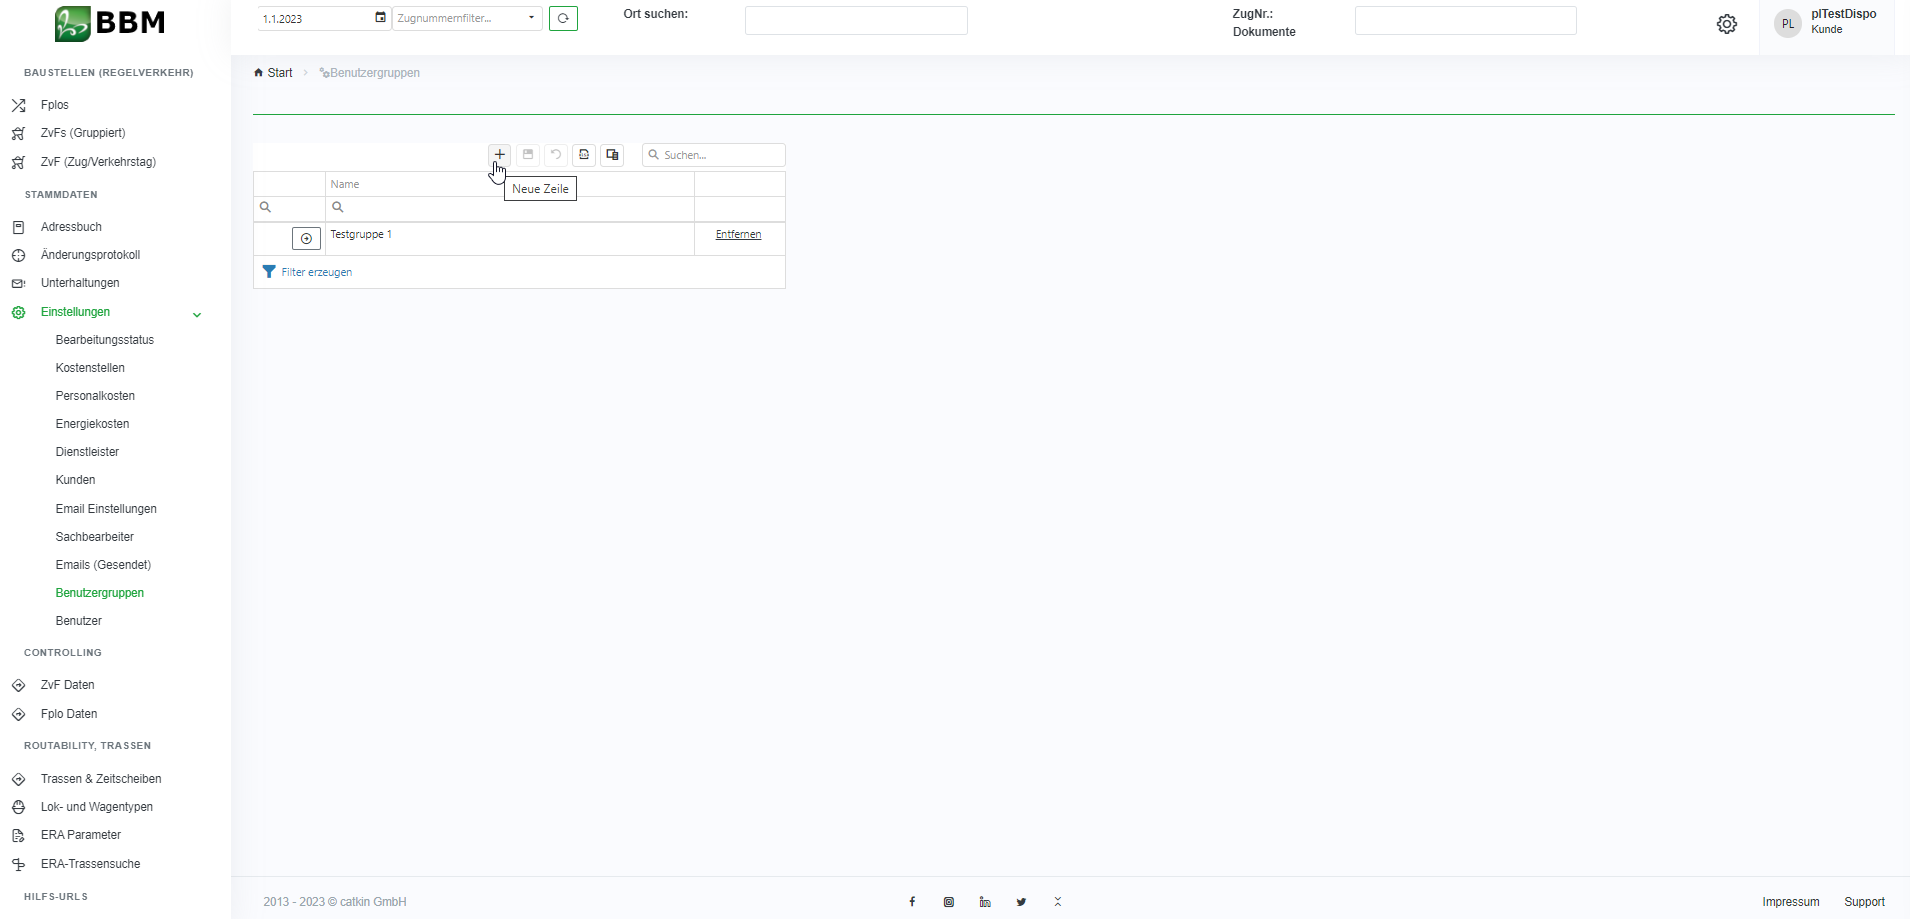Go to Kostenstellen settings page
Viewport: 1910px width, 919px height.
pos(90,368)
